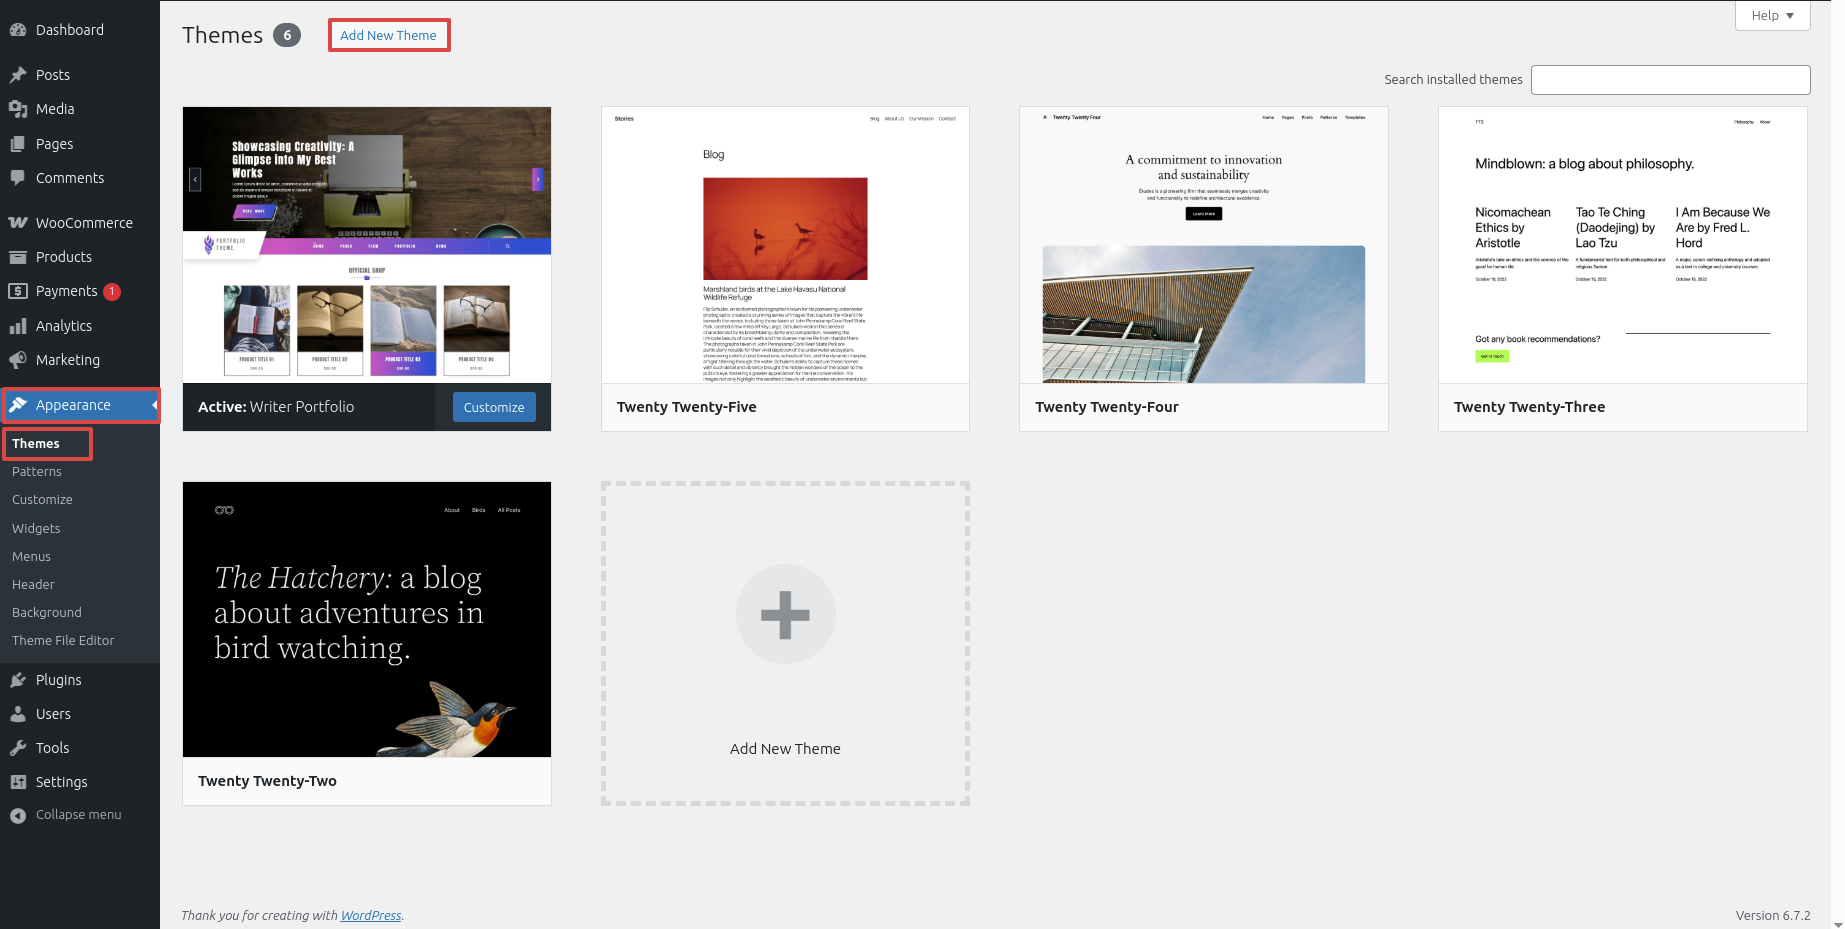Open the Customize submenu link

click(42, 499)
